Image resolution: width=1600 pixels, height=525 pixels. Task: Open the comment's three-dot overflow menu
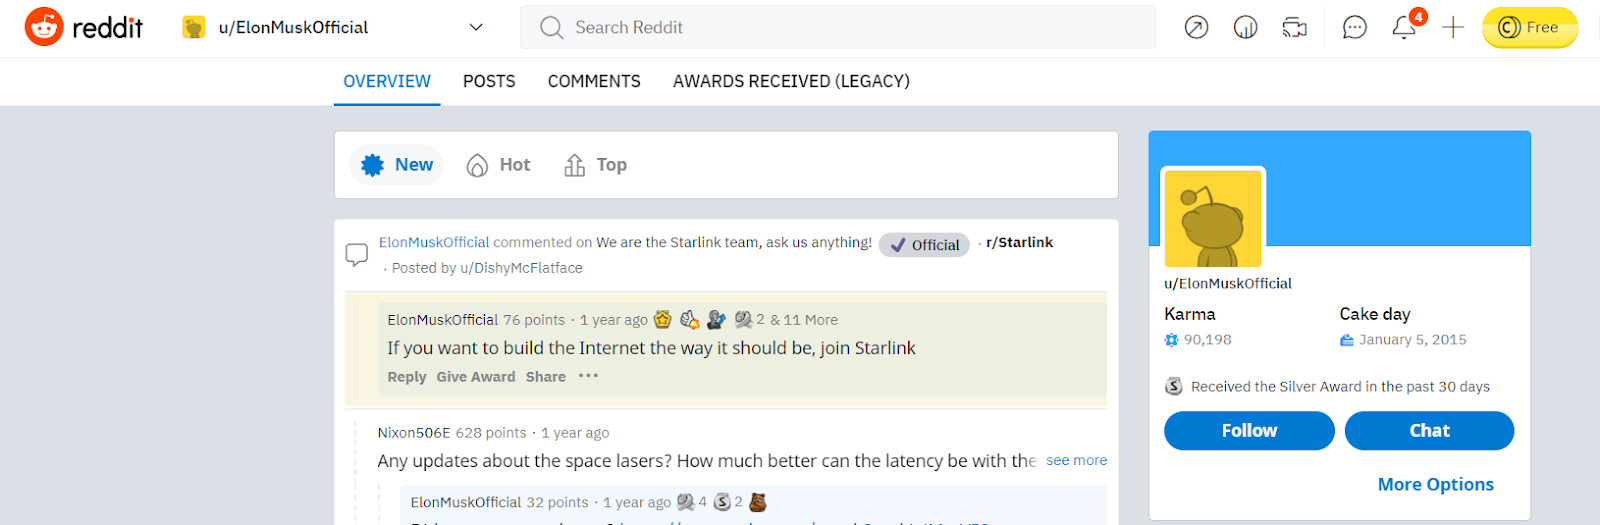588,376
